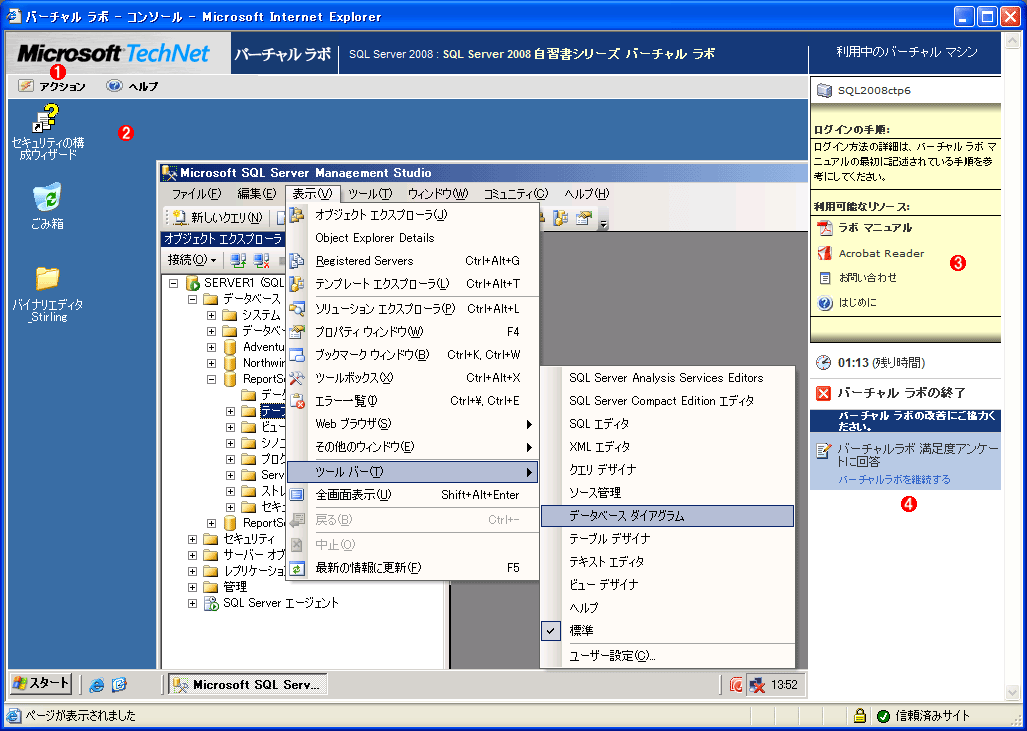Choose 全画面表示 from the view menu
The width and height of the screenshot is (1027, 731).
(x=413, y=495)
